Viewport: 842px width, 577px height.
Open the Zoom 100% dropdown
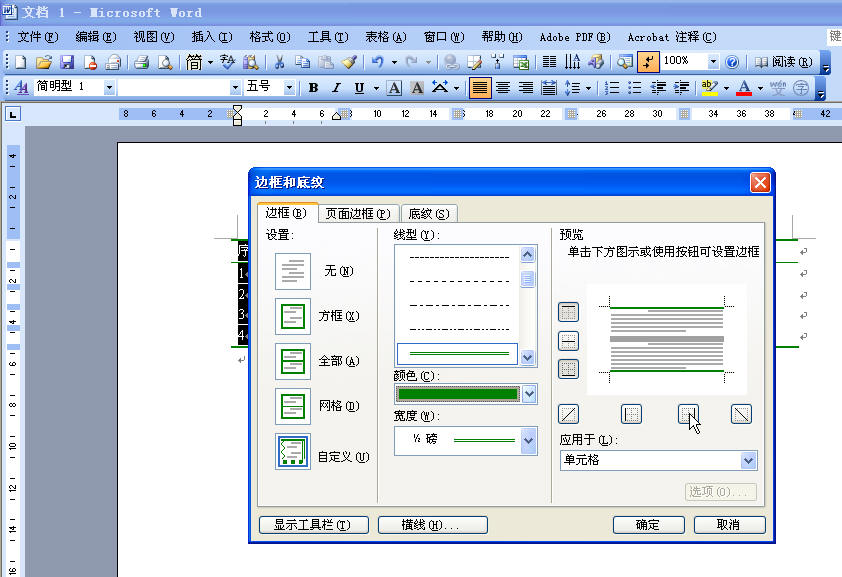(713, 62)
